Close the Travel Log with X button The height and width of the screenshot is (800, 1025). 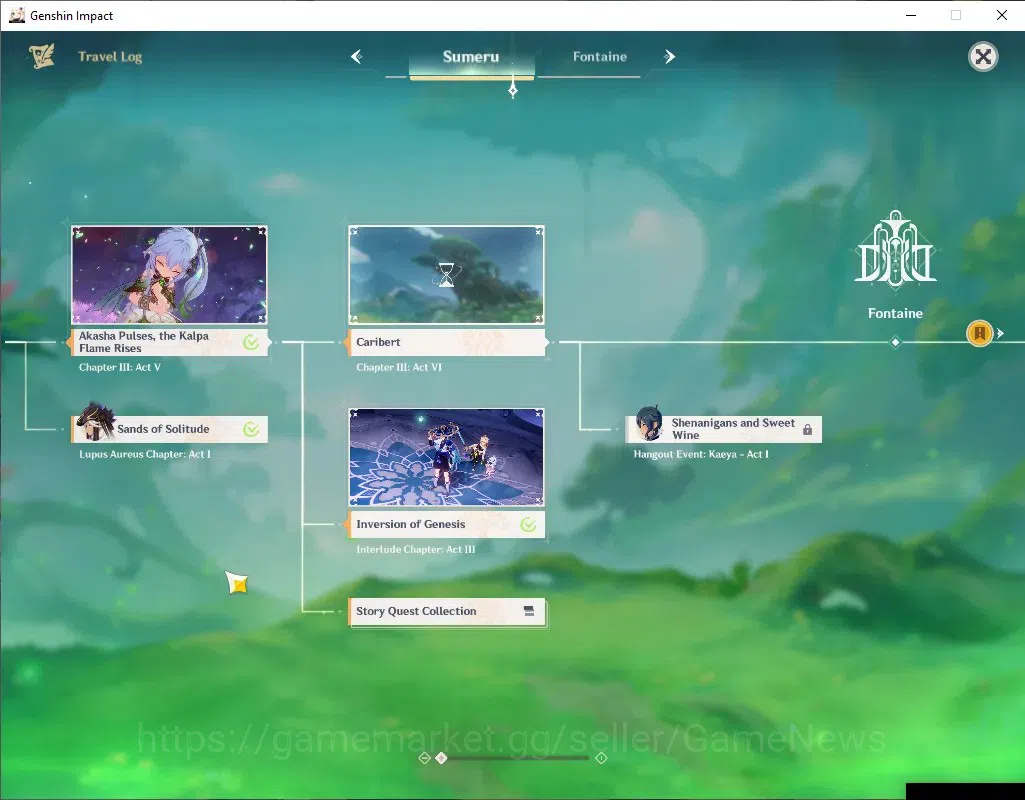[983, 57]
